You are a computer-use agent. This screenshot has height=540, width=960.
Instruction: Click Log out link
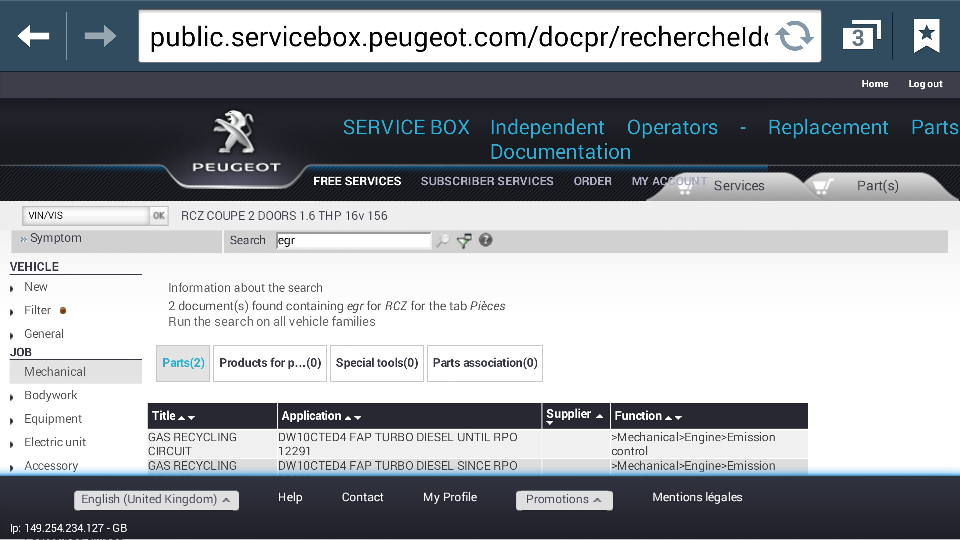(x=925, y=84)
